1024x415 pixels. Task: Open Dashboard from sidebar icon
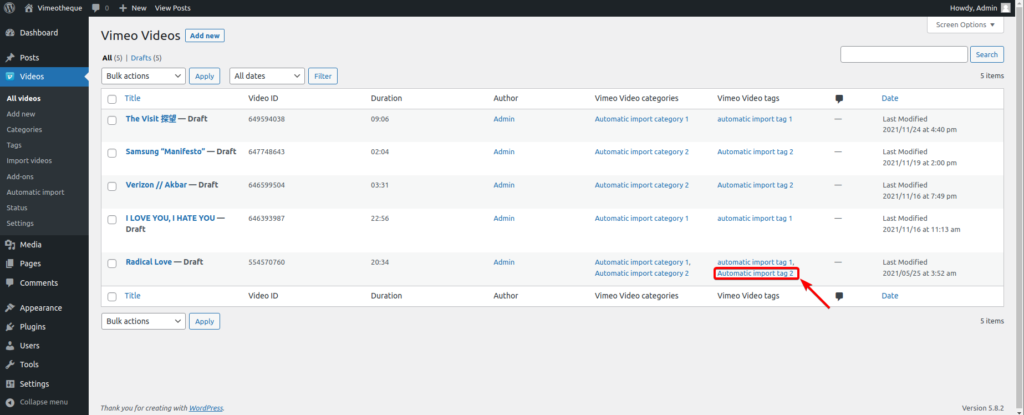click(10, 33)
